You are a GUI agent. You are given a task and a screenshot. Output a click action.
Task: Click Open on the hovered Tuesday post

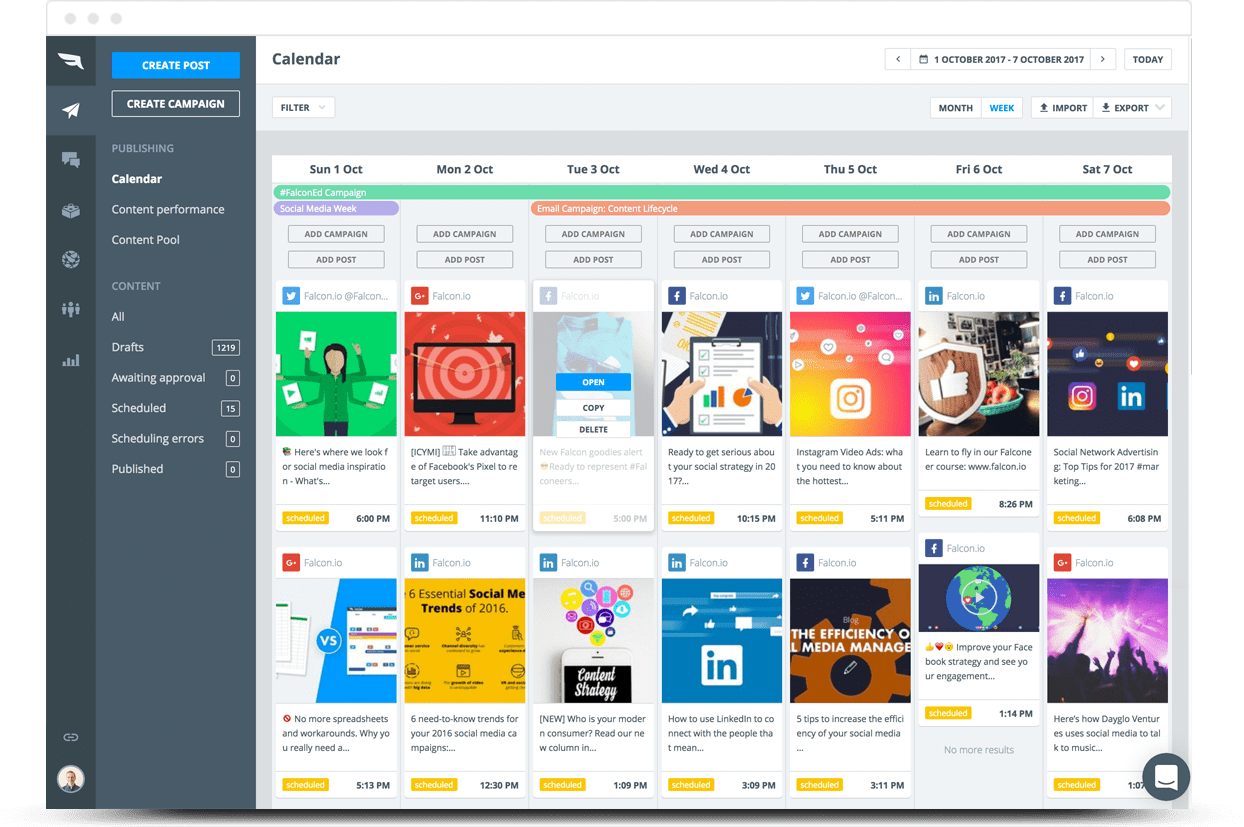[593, 382]
